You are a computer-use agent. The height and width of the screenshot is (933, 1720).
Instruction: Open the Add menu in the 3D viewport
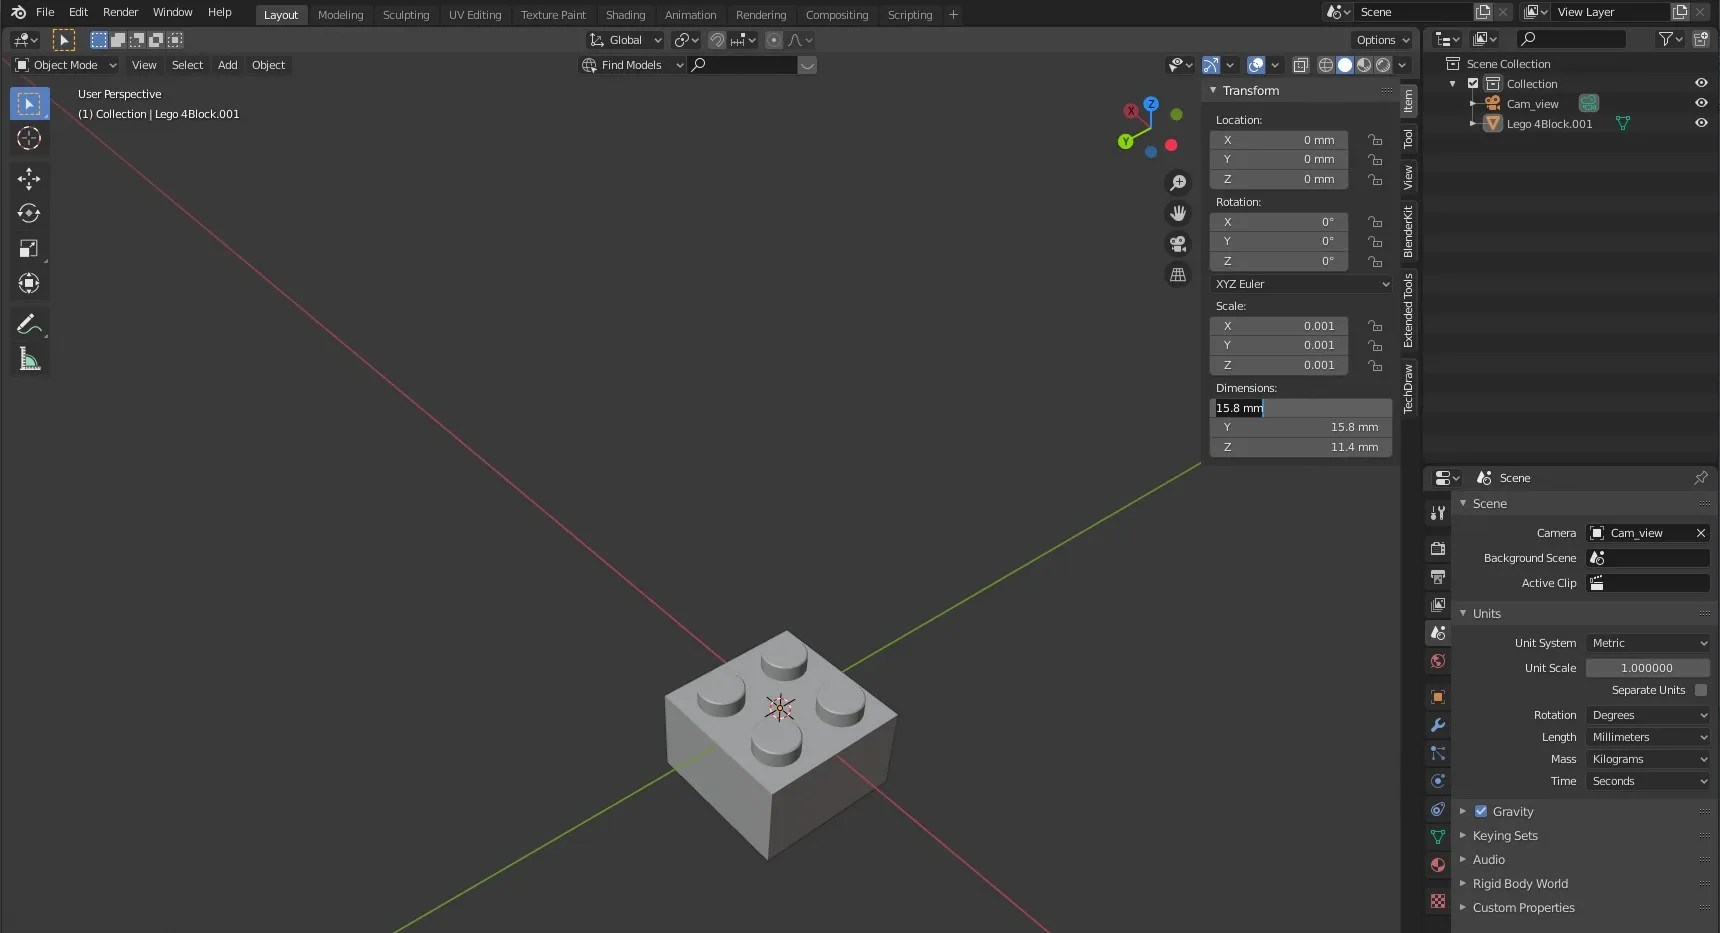[x=227, y=65]
